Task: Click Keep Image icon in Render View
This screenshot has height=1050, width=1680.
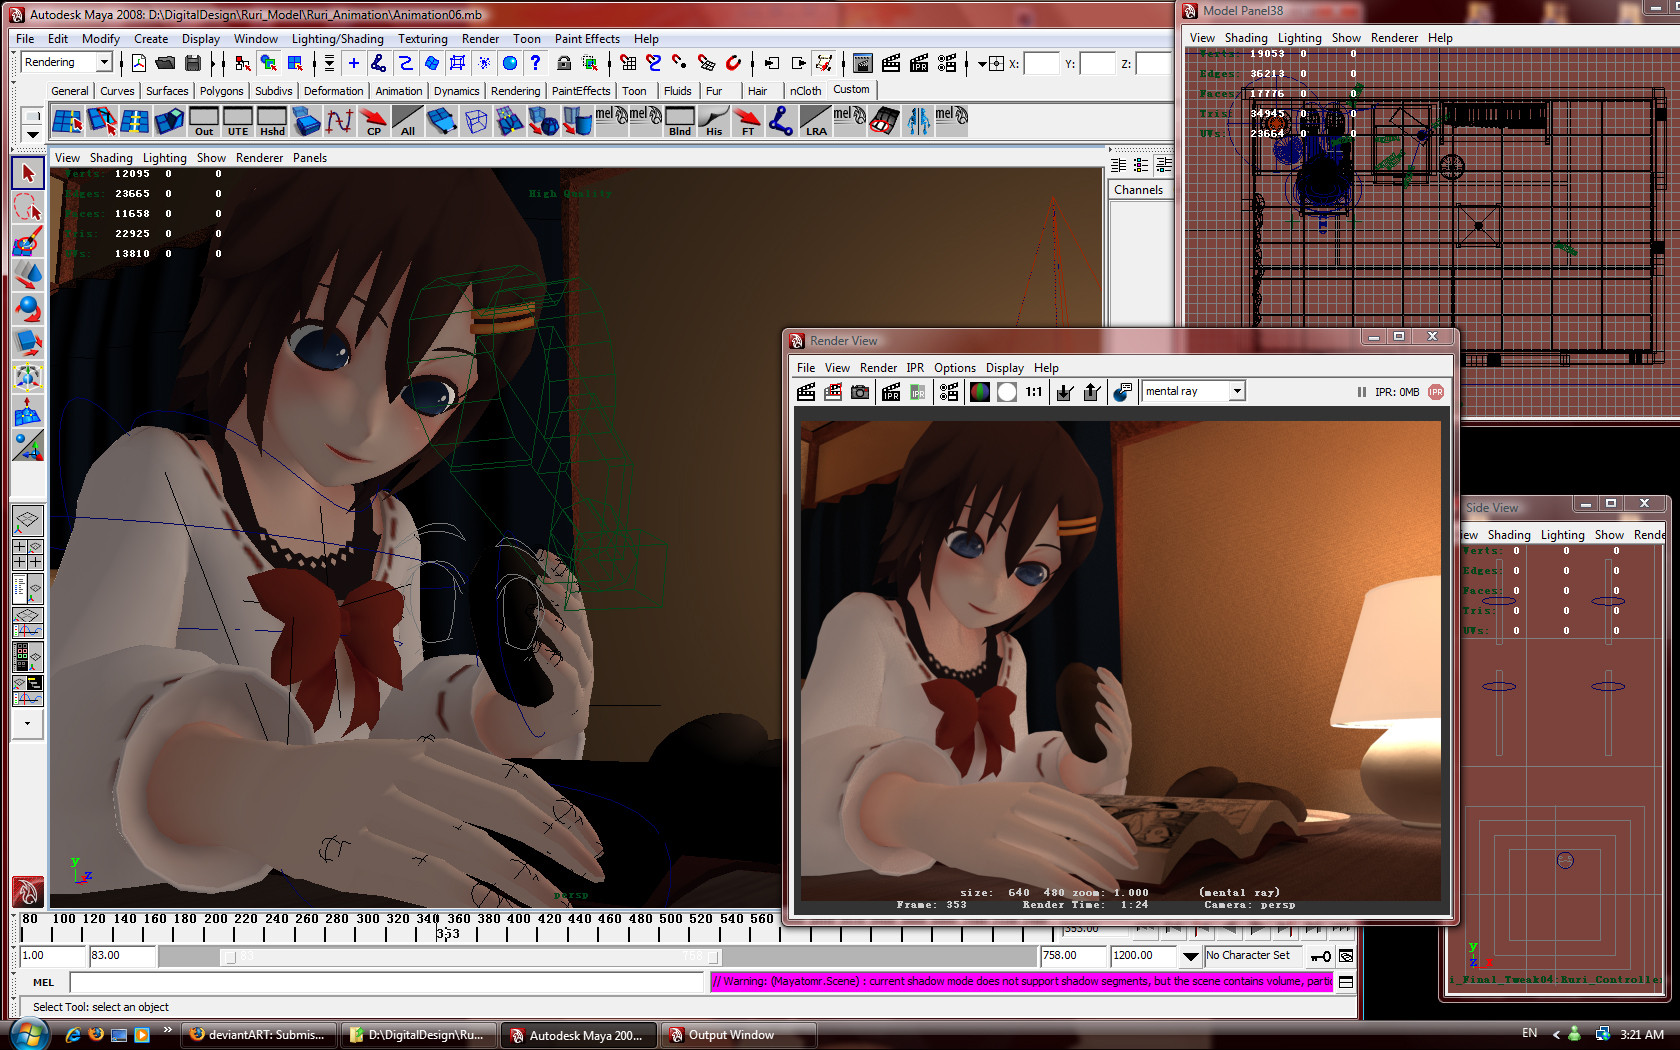Action: tap(1065, 392)
